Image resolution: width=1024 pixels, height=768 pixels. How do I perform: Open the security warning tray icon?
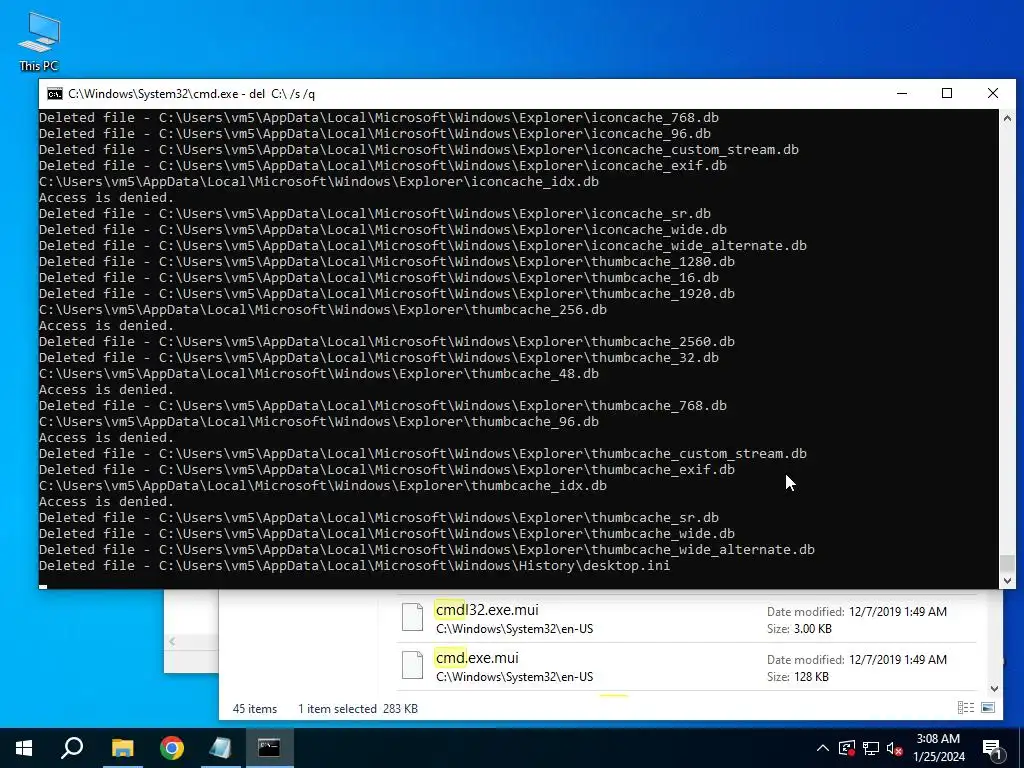coord(847,748)
